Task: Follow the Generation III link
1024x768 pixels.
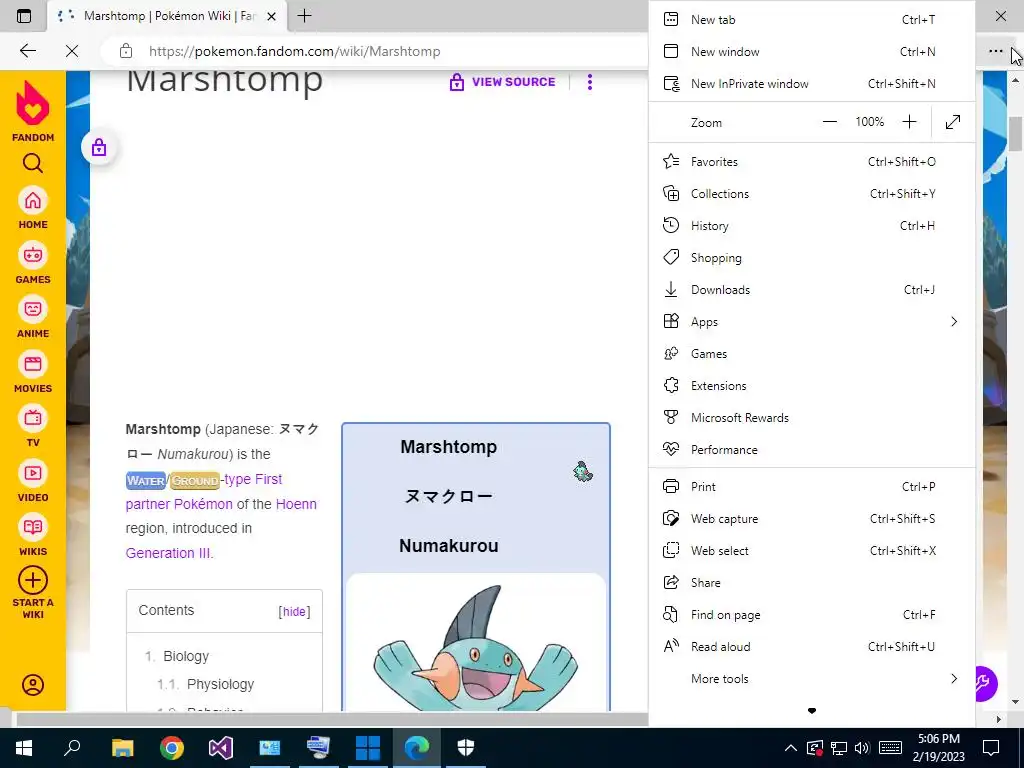Action: click(x=169, y=553)
